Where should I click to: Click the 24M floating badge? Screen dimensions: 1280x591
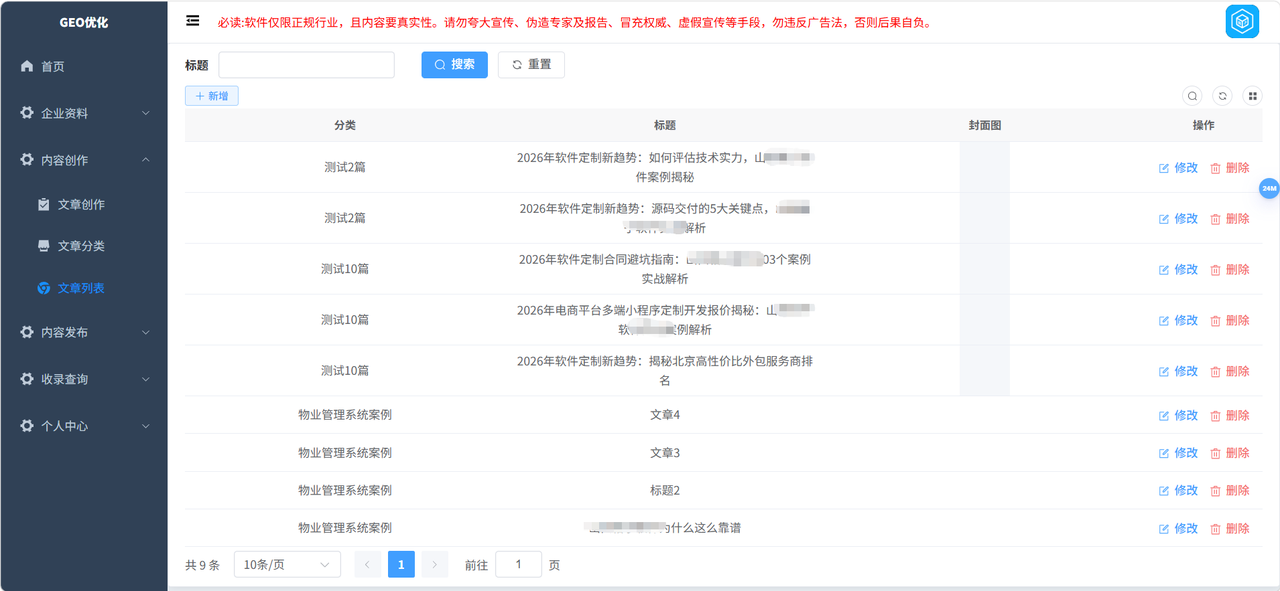point(1269,188)
